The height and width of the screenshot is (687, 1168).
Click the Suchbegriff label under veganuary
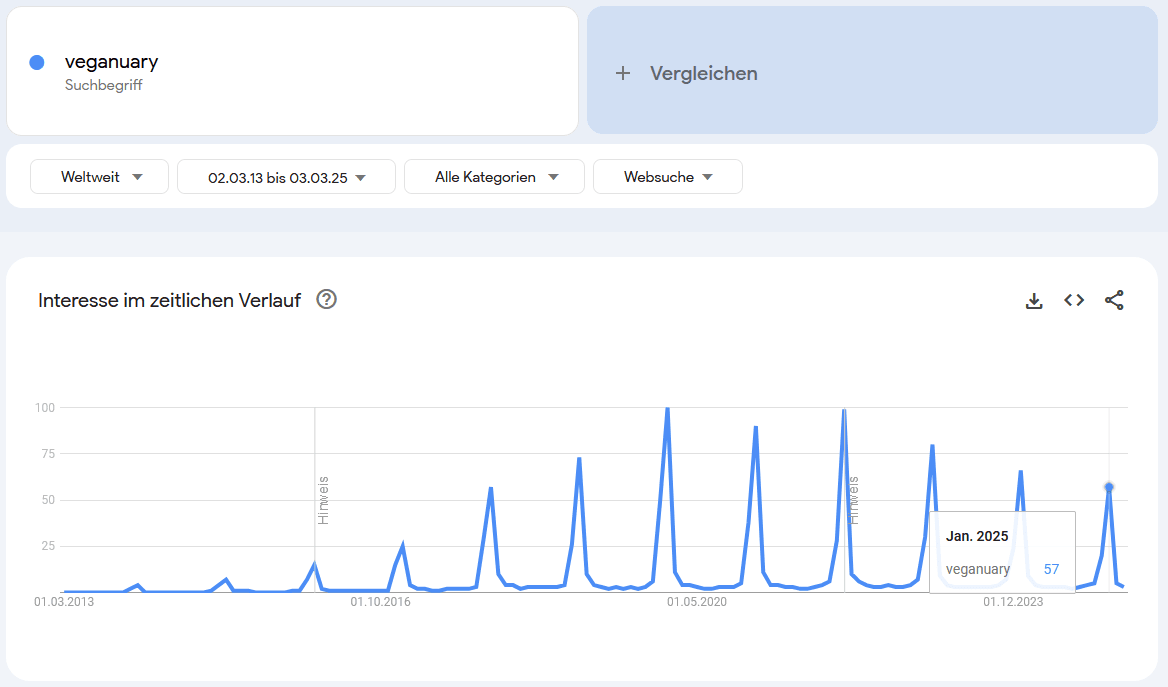click(x=103, y=85)
